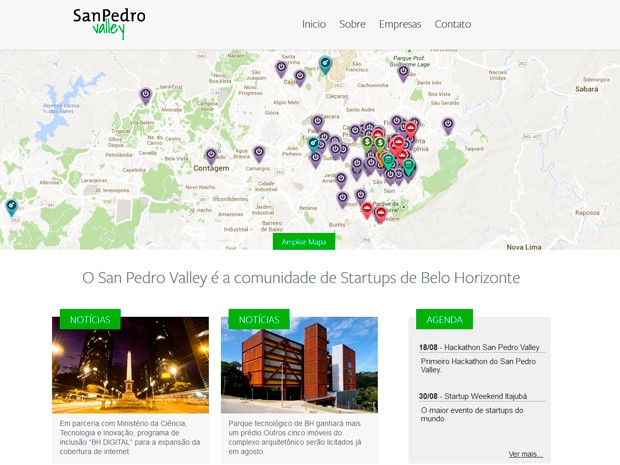
Task: Select the red pin near Belvedere
Action: pyautogui.click(x=380, y=215)
